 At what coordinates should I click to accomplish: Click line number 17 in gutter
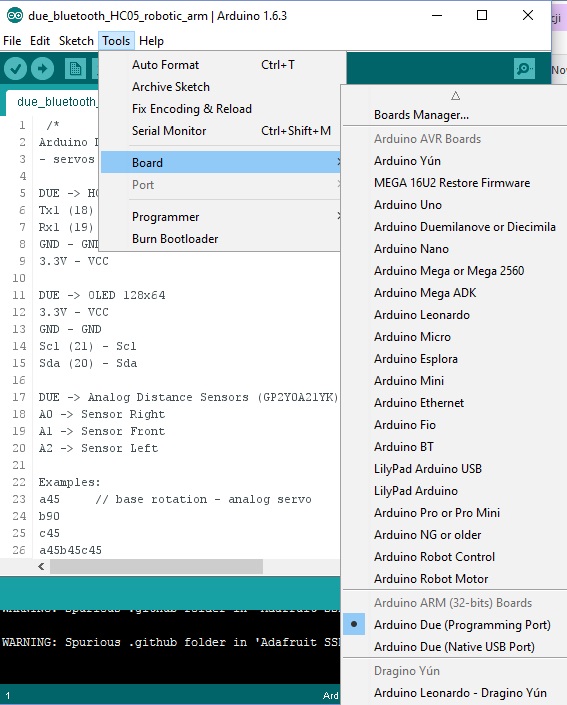click(18, 397)
